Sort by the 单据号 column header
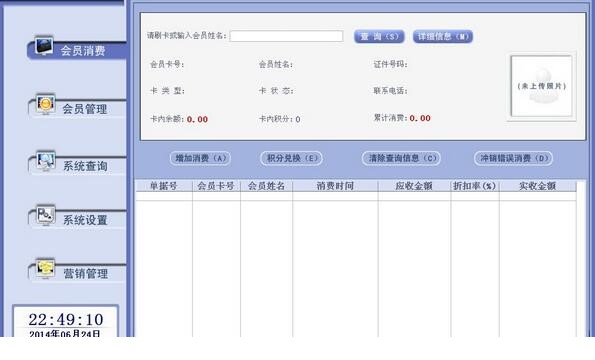The image size is (595, 360). pyautogui.click(x=164, y=186)
